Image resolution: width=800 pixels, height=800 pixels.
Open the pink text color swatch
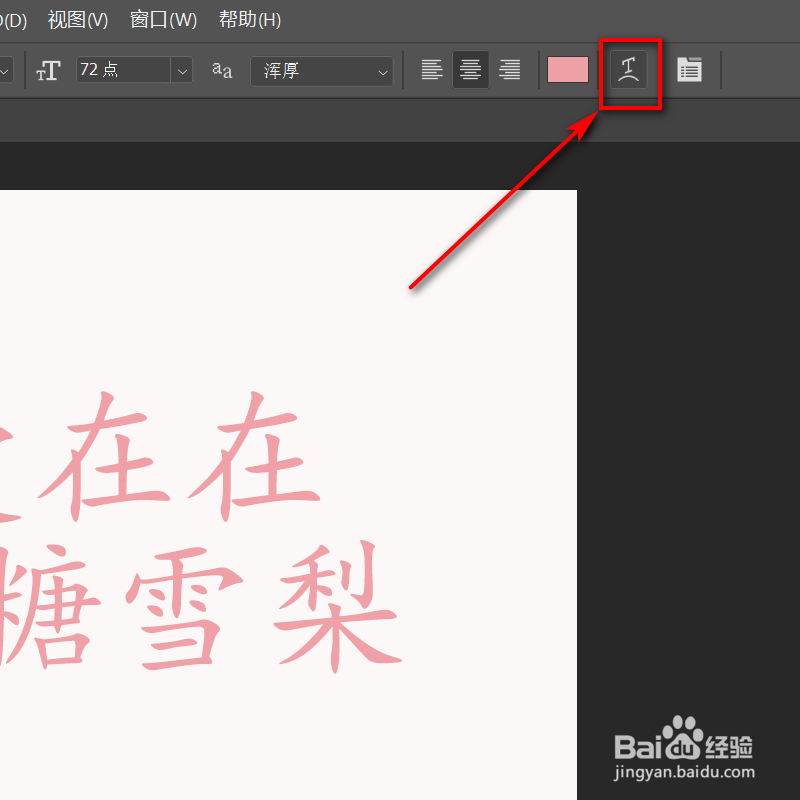click(x=567, y=70)
